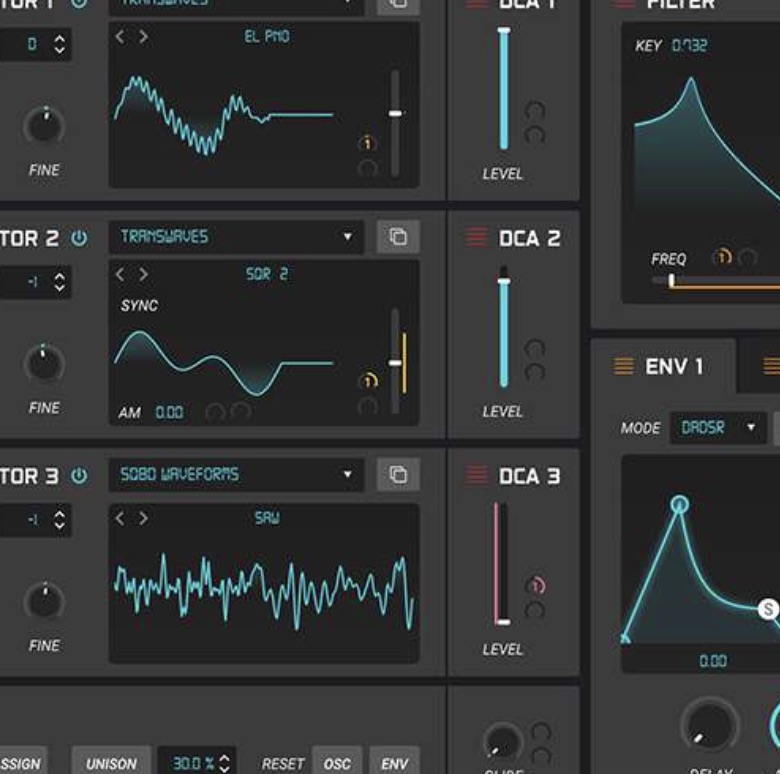Click the ENV 1 DELAY knob
Image resolution: width=780 pixels, height=774 pixels.
pyautogui.click(x=710, y=726)
